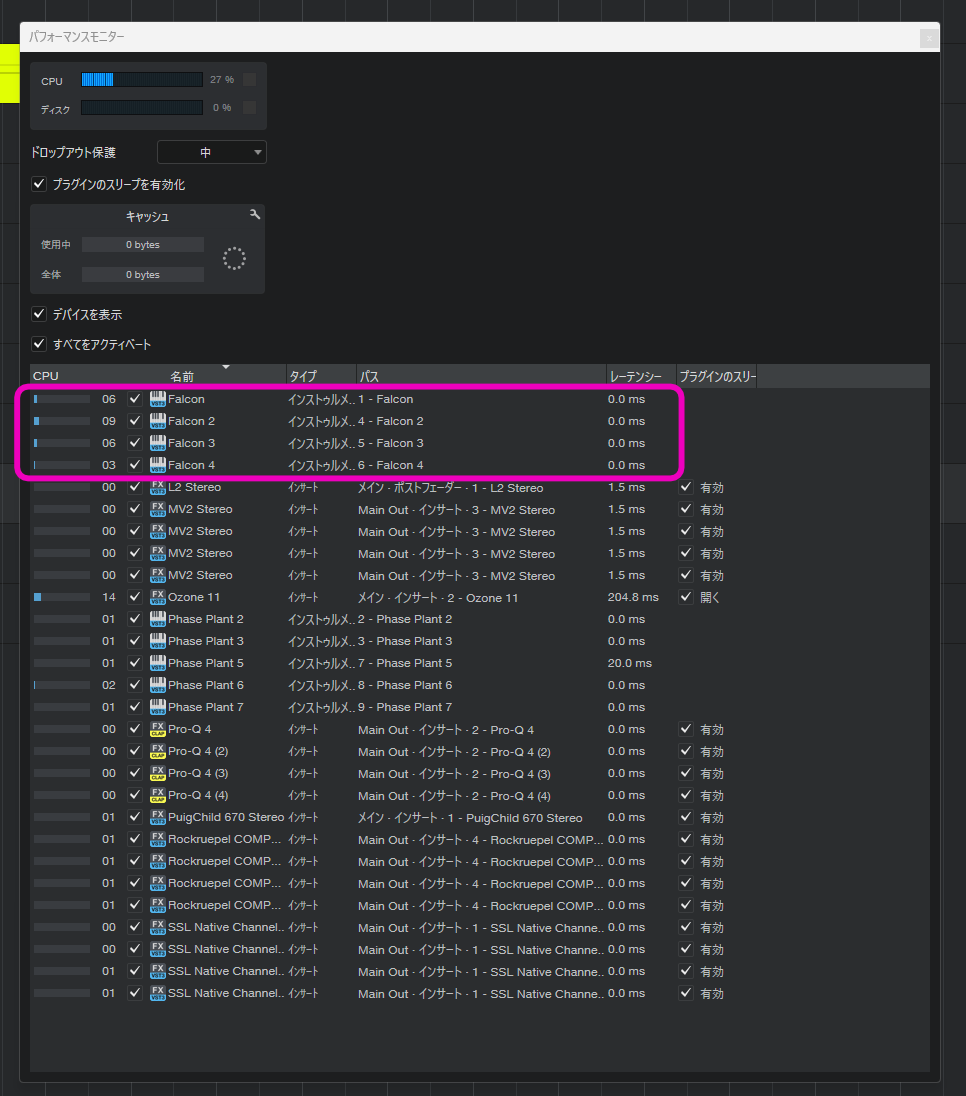This screenshot has height=1096, width=966.
Task: Click the cache activity spinner icon
Action: (234, 259)
